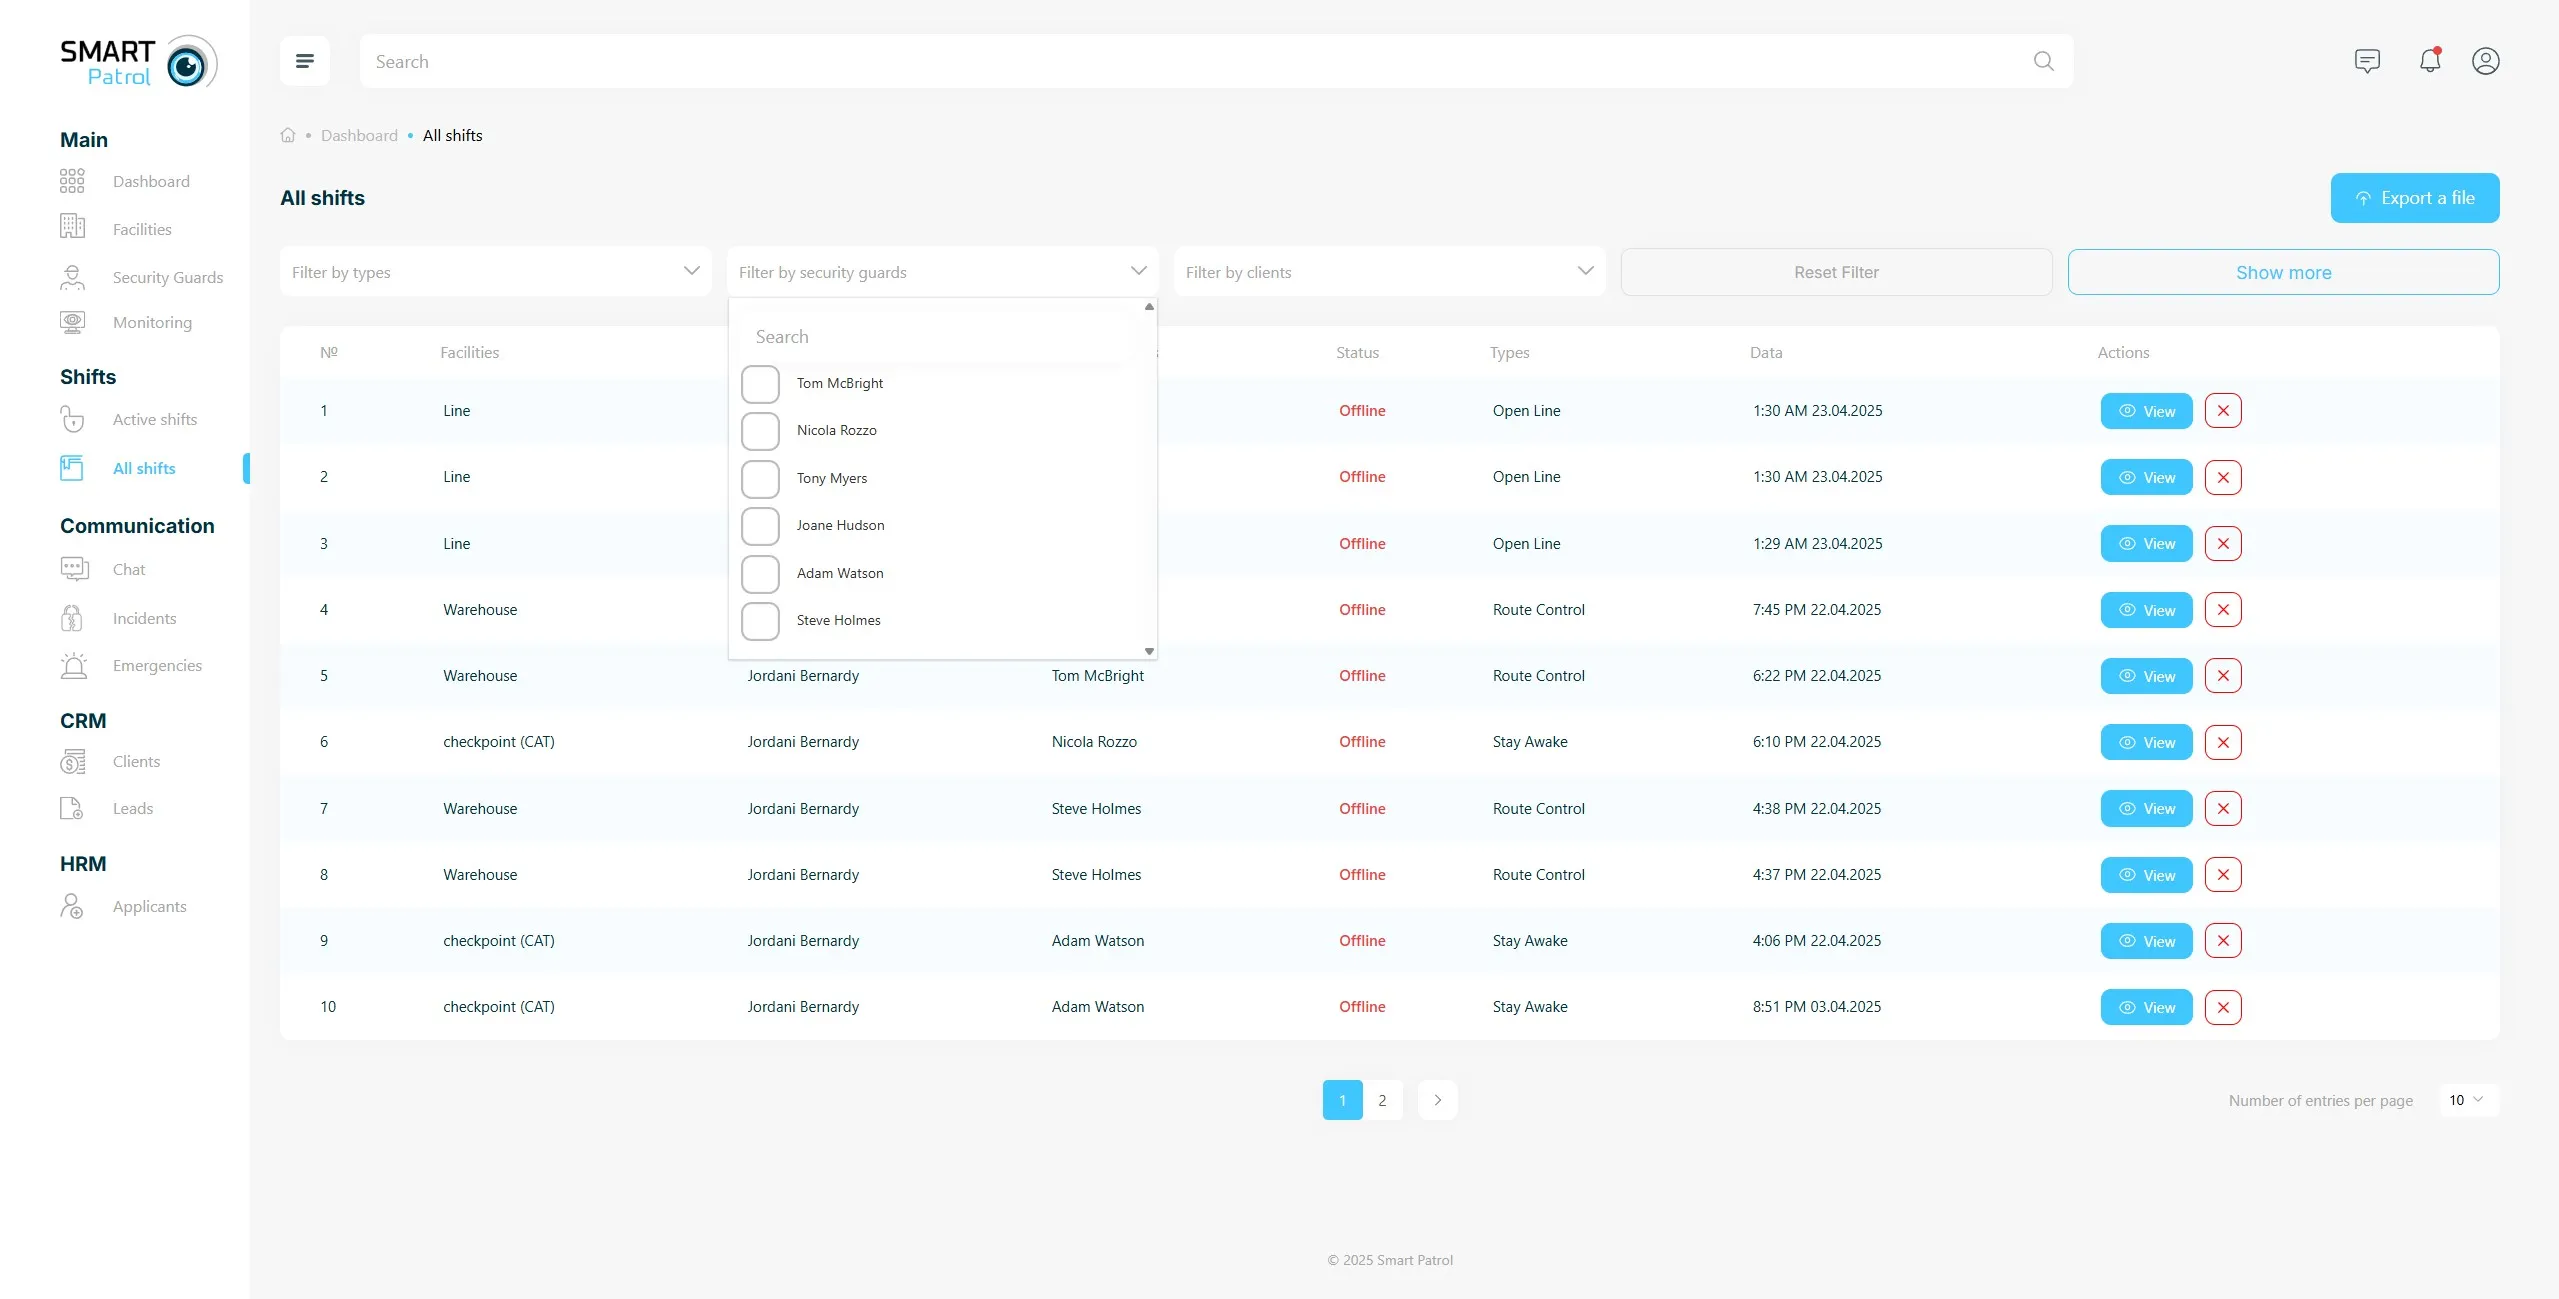This screenshot has height=1299, width=2559.
Task: View shift row 2
Action: click(2146, 477)
